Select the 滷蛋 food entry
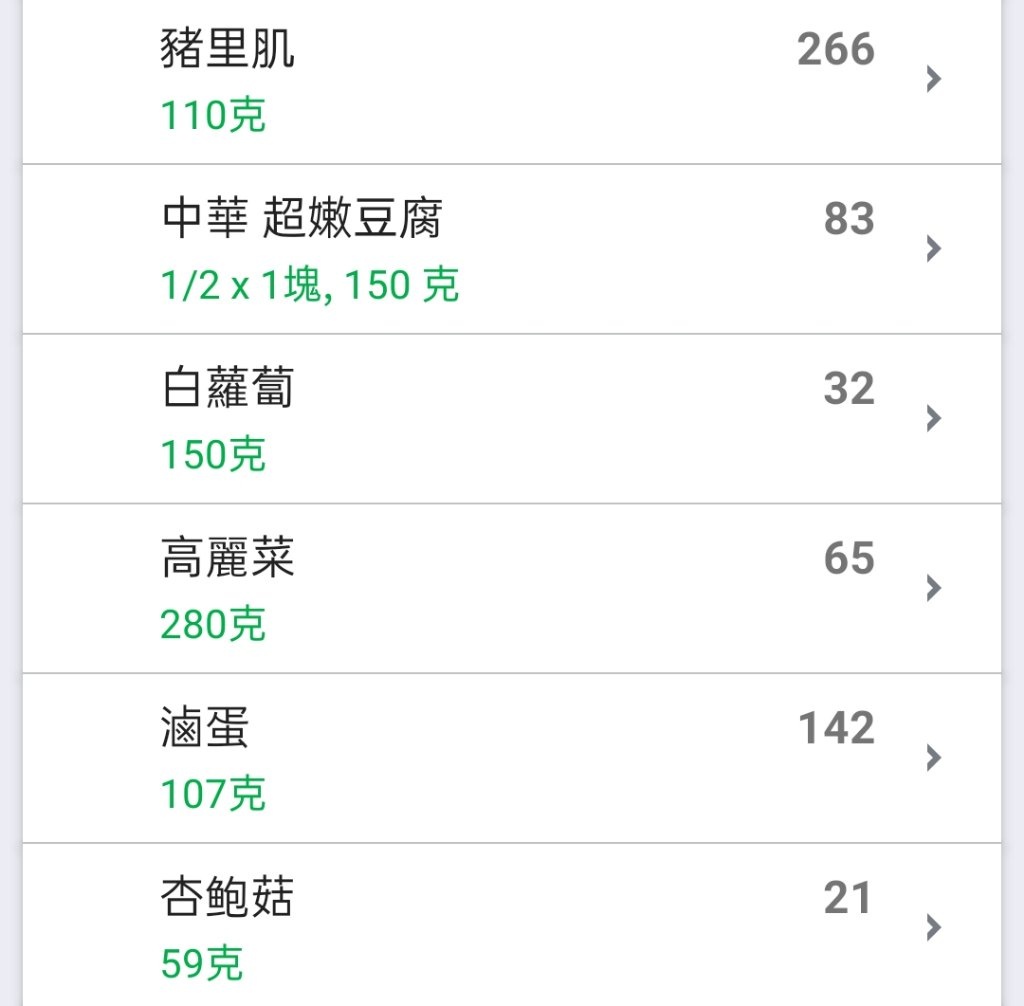The image size is (1024, 1006). 512,758
